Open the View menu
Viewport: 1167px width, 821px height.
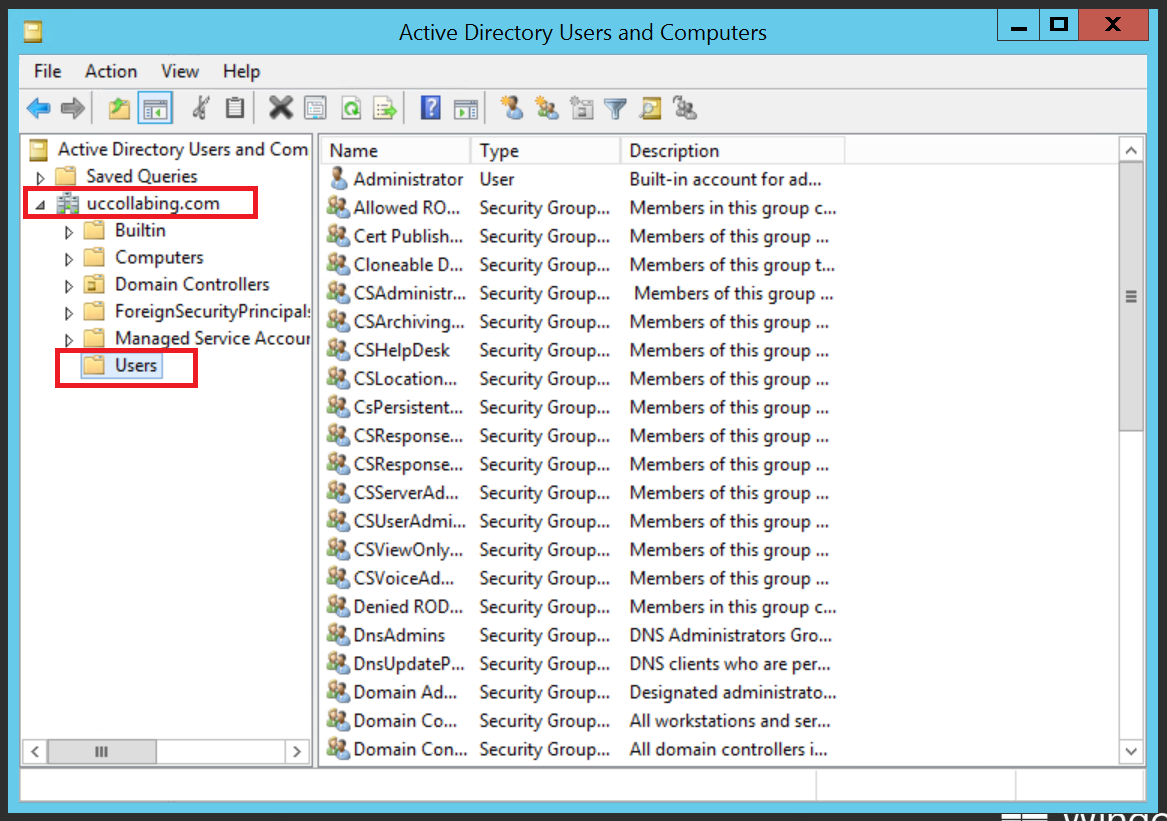tap(180, 71)
